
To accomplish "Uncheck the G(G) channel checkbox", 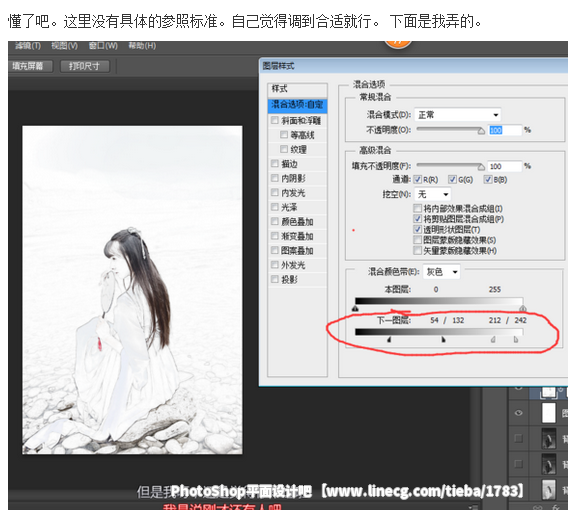I will (452, 179).
